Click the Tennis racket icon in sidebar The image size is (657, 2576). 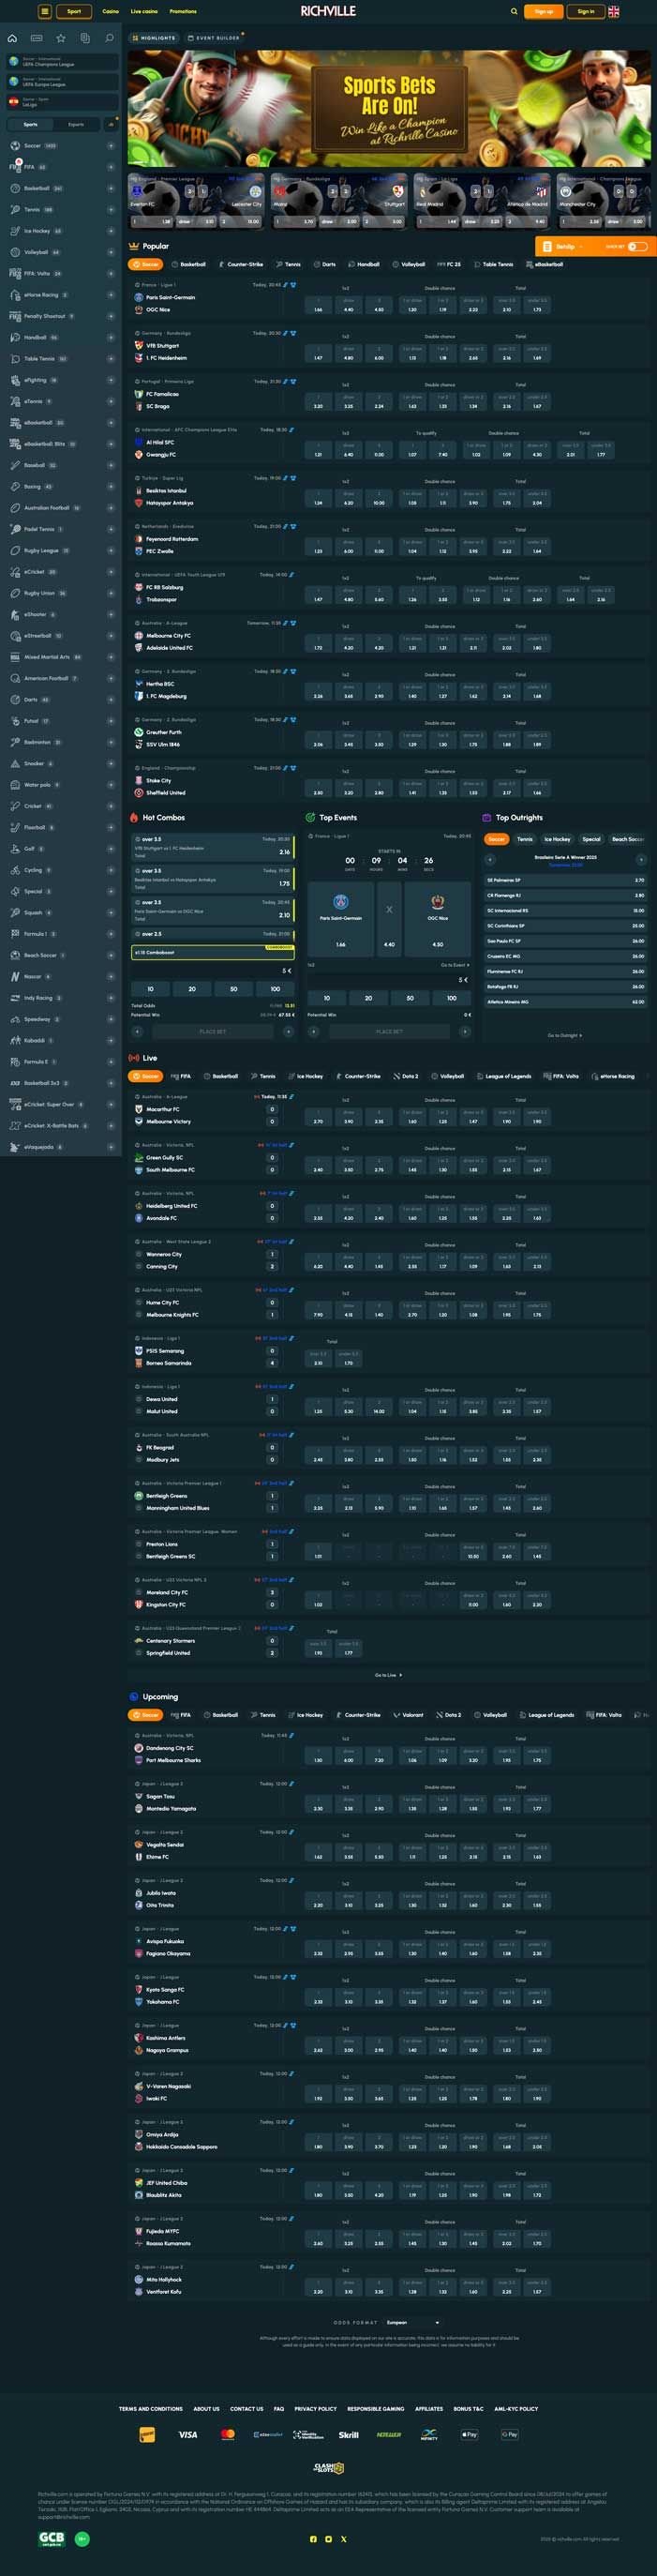coord(15,210)
